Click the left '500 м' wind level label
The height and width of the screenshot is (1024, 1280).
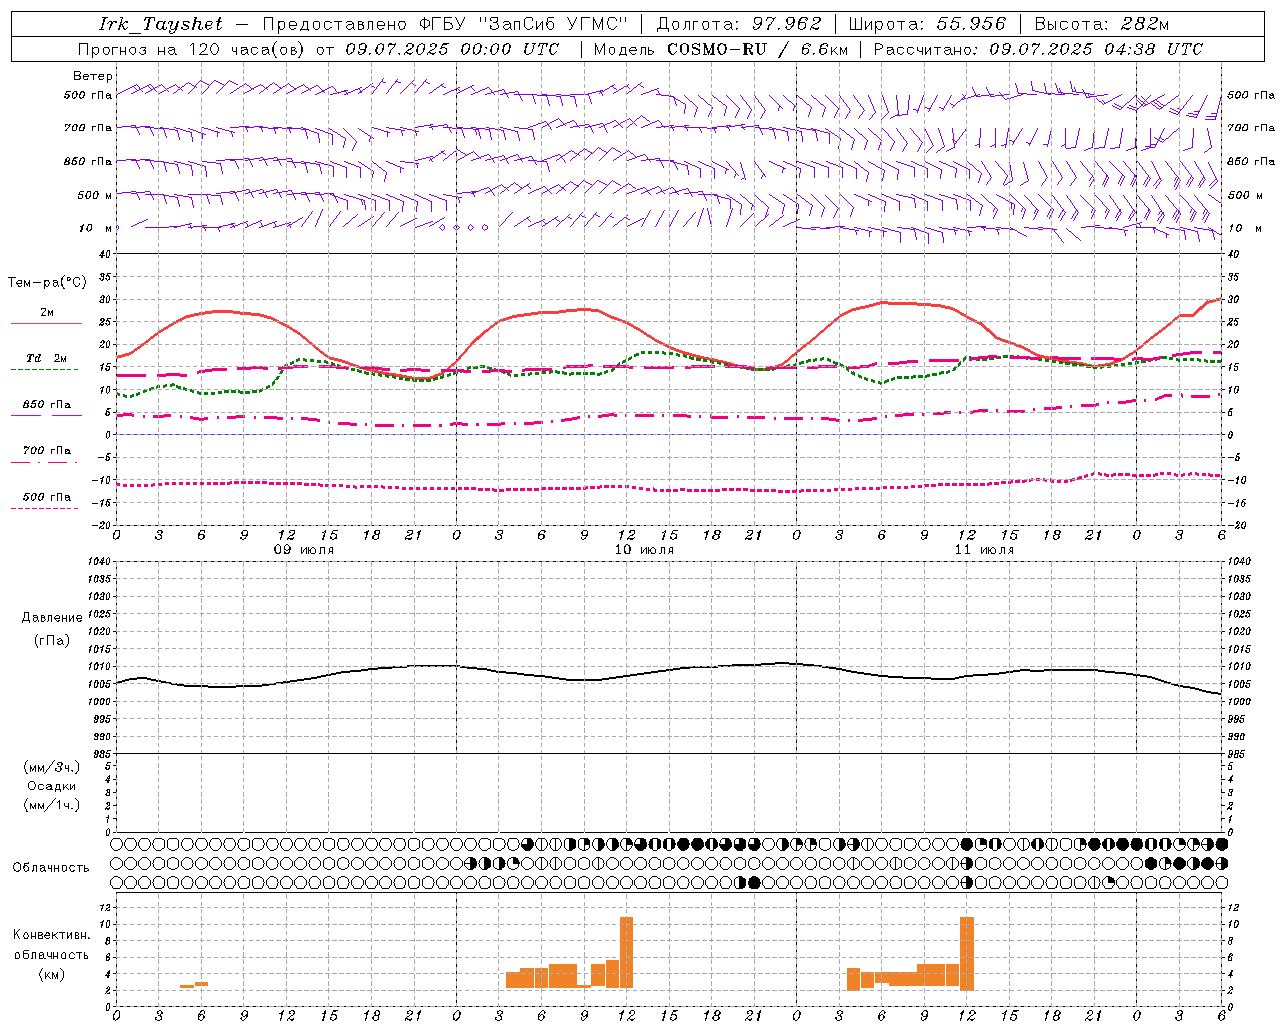[95, 195]
